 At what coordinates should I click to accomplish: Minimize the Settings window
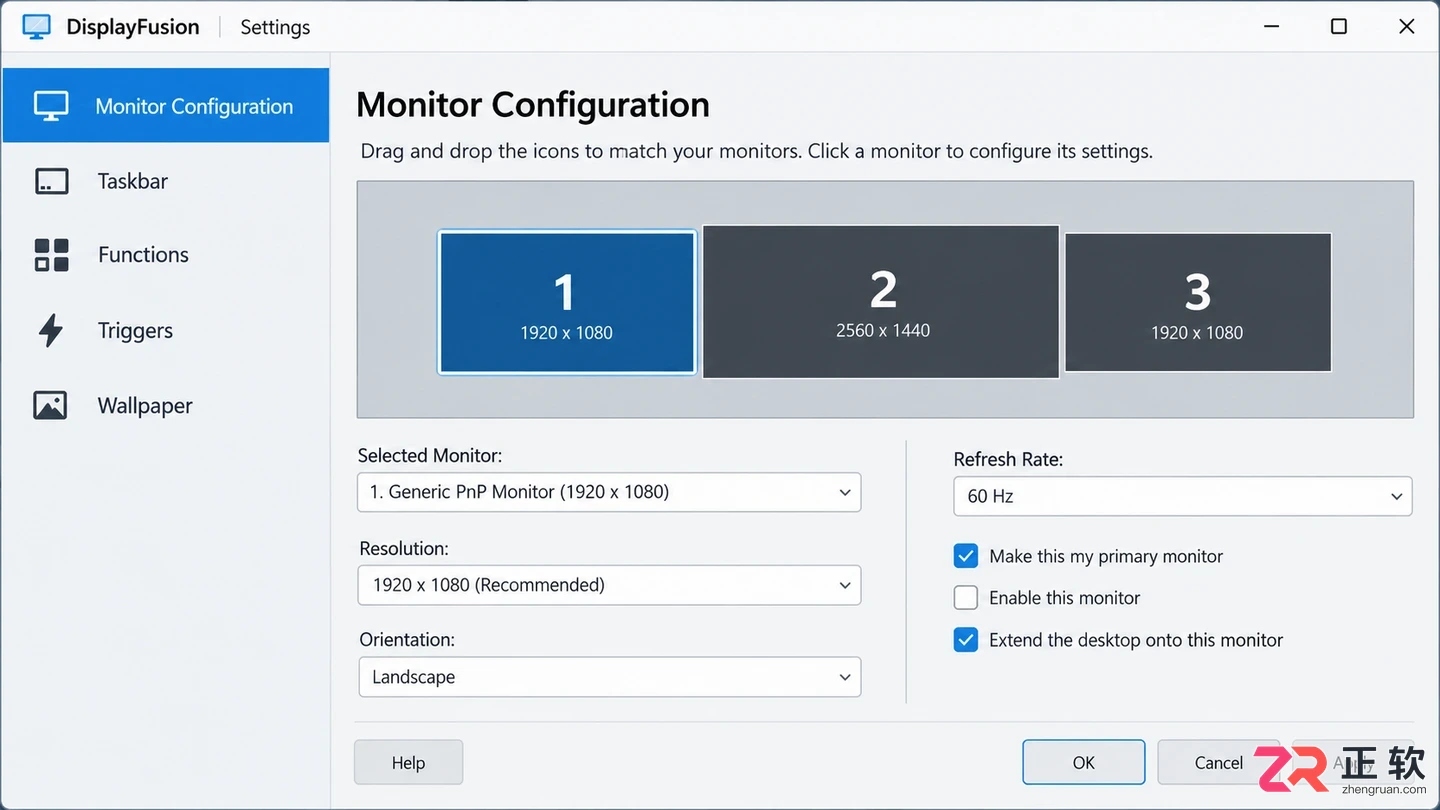click(1271, 27)
